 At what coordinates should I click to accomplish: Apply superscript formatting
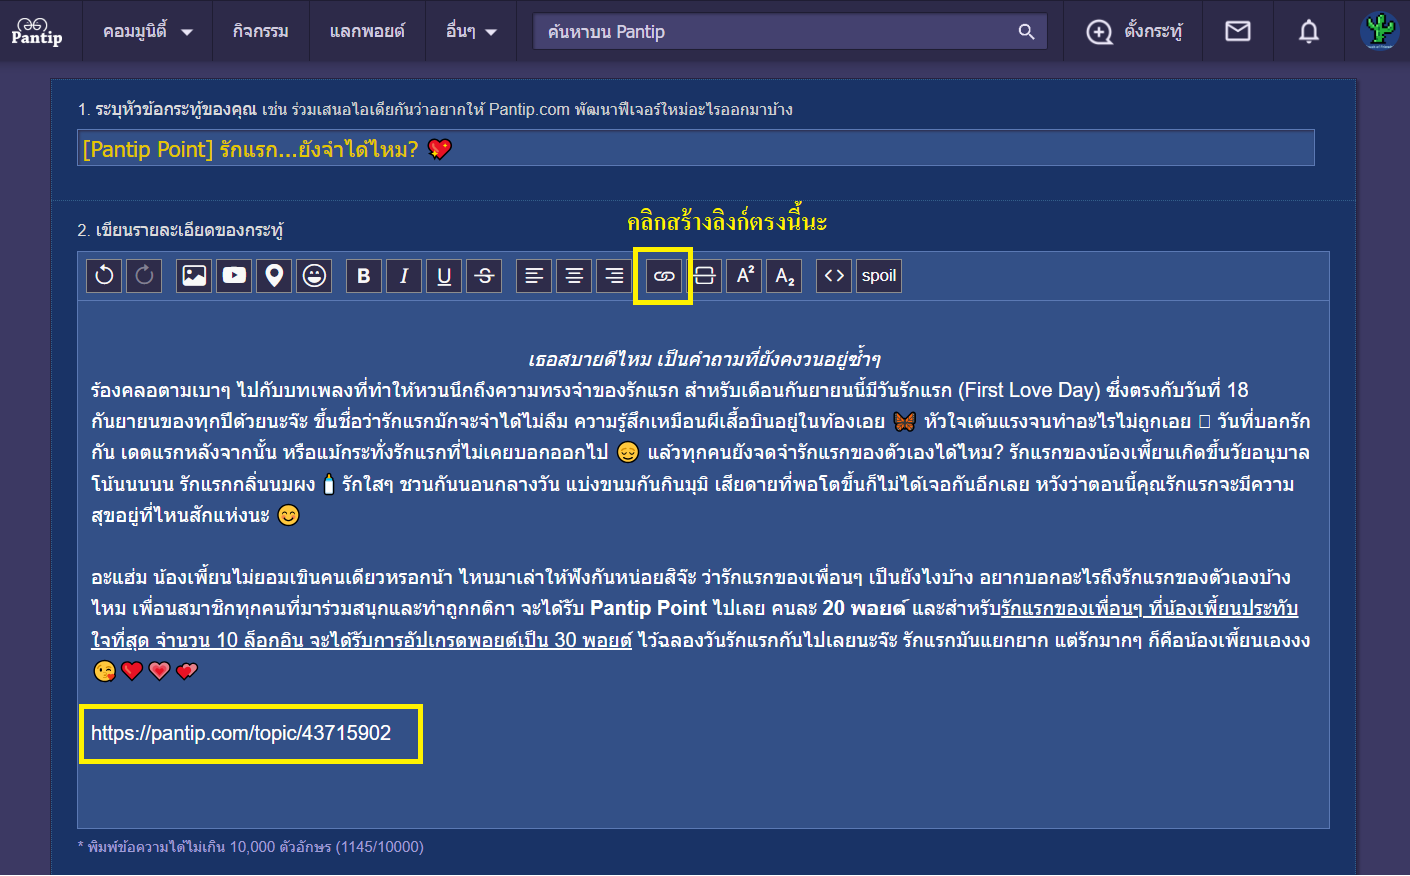pos(744,276)
